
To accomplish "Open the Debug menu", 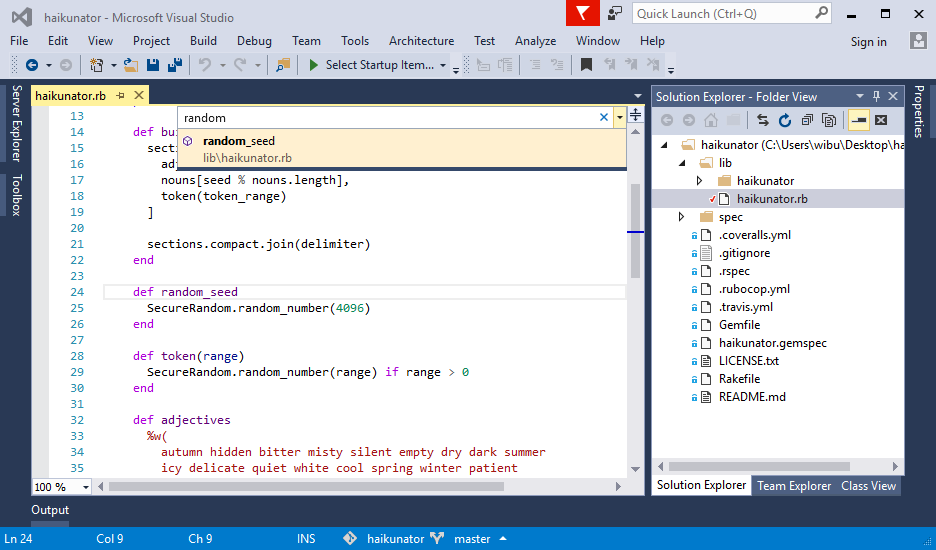I will click(254, 41).
